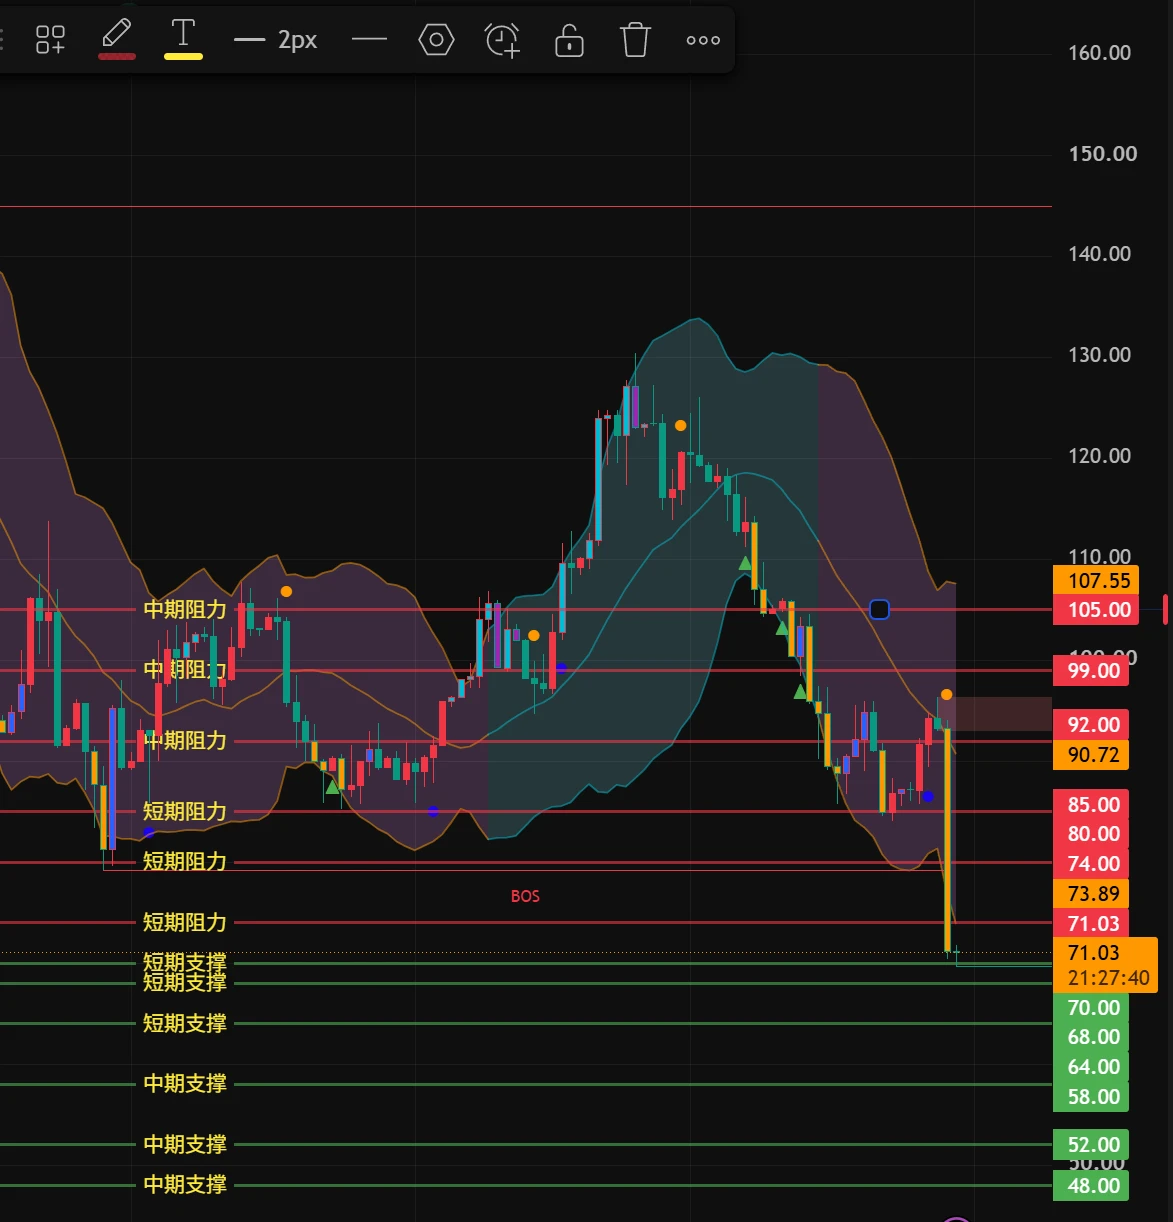
Task: Click the red 74.00 price label
Action: [1092, 864]
